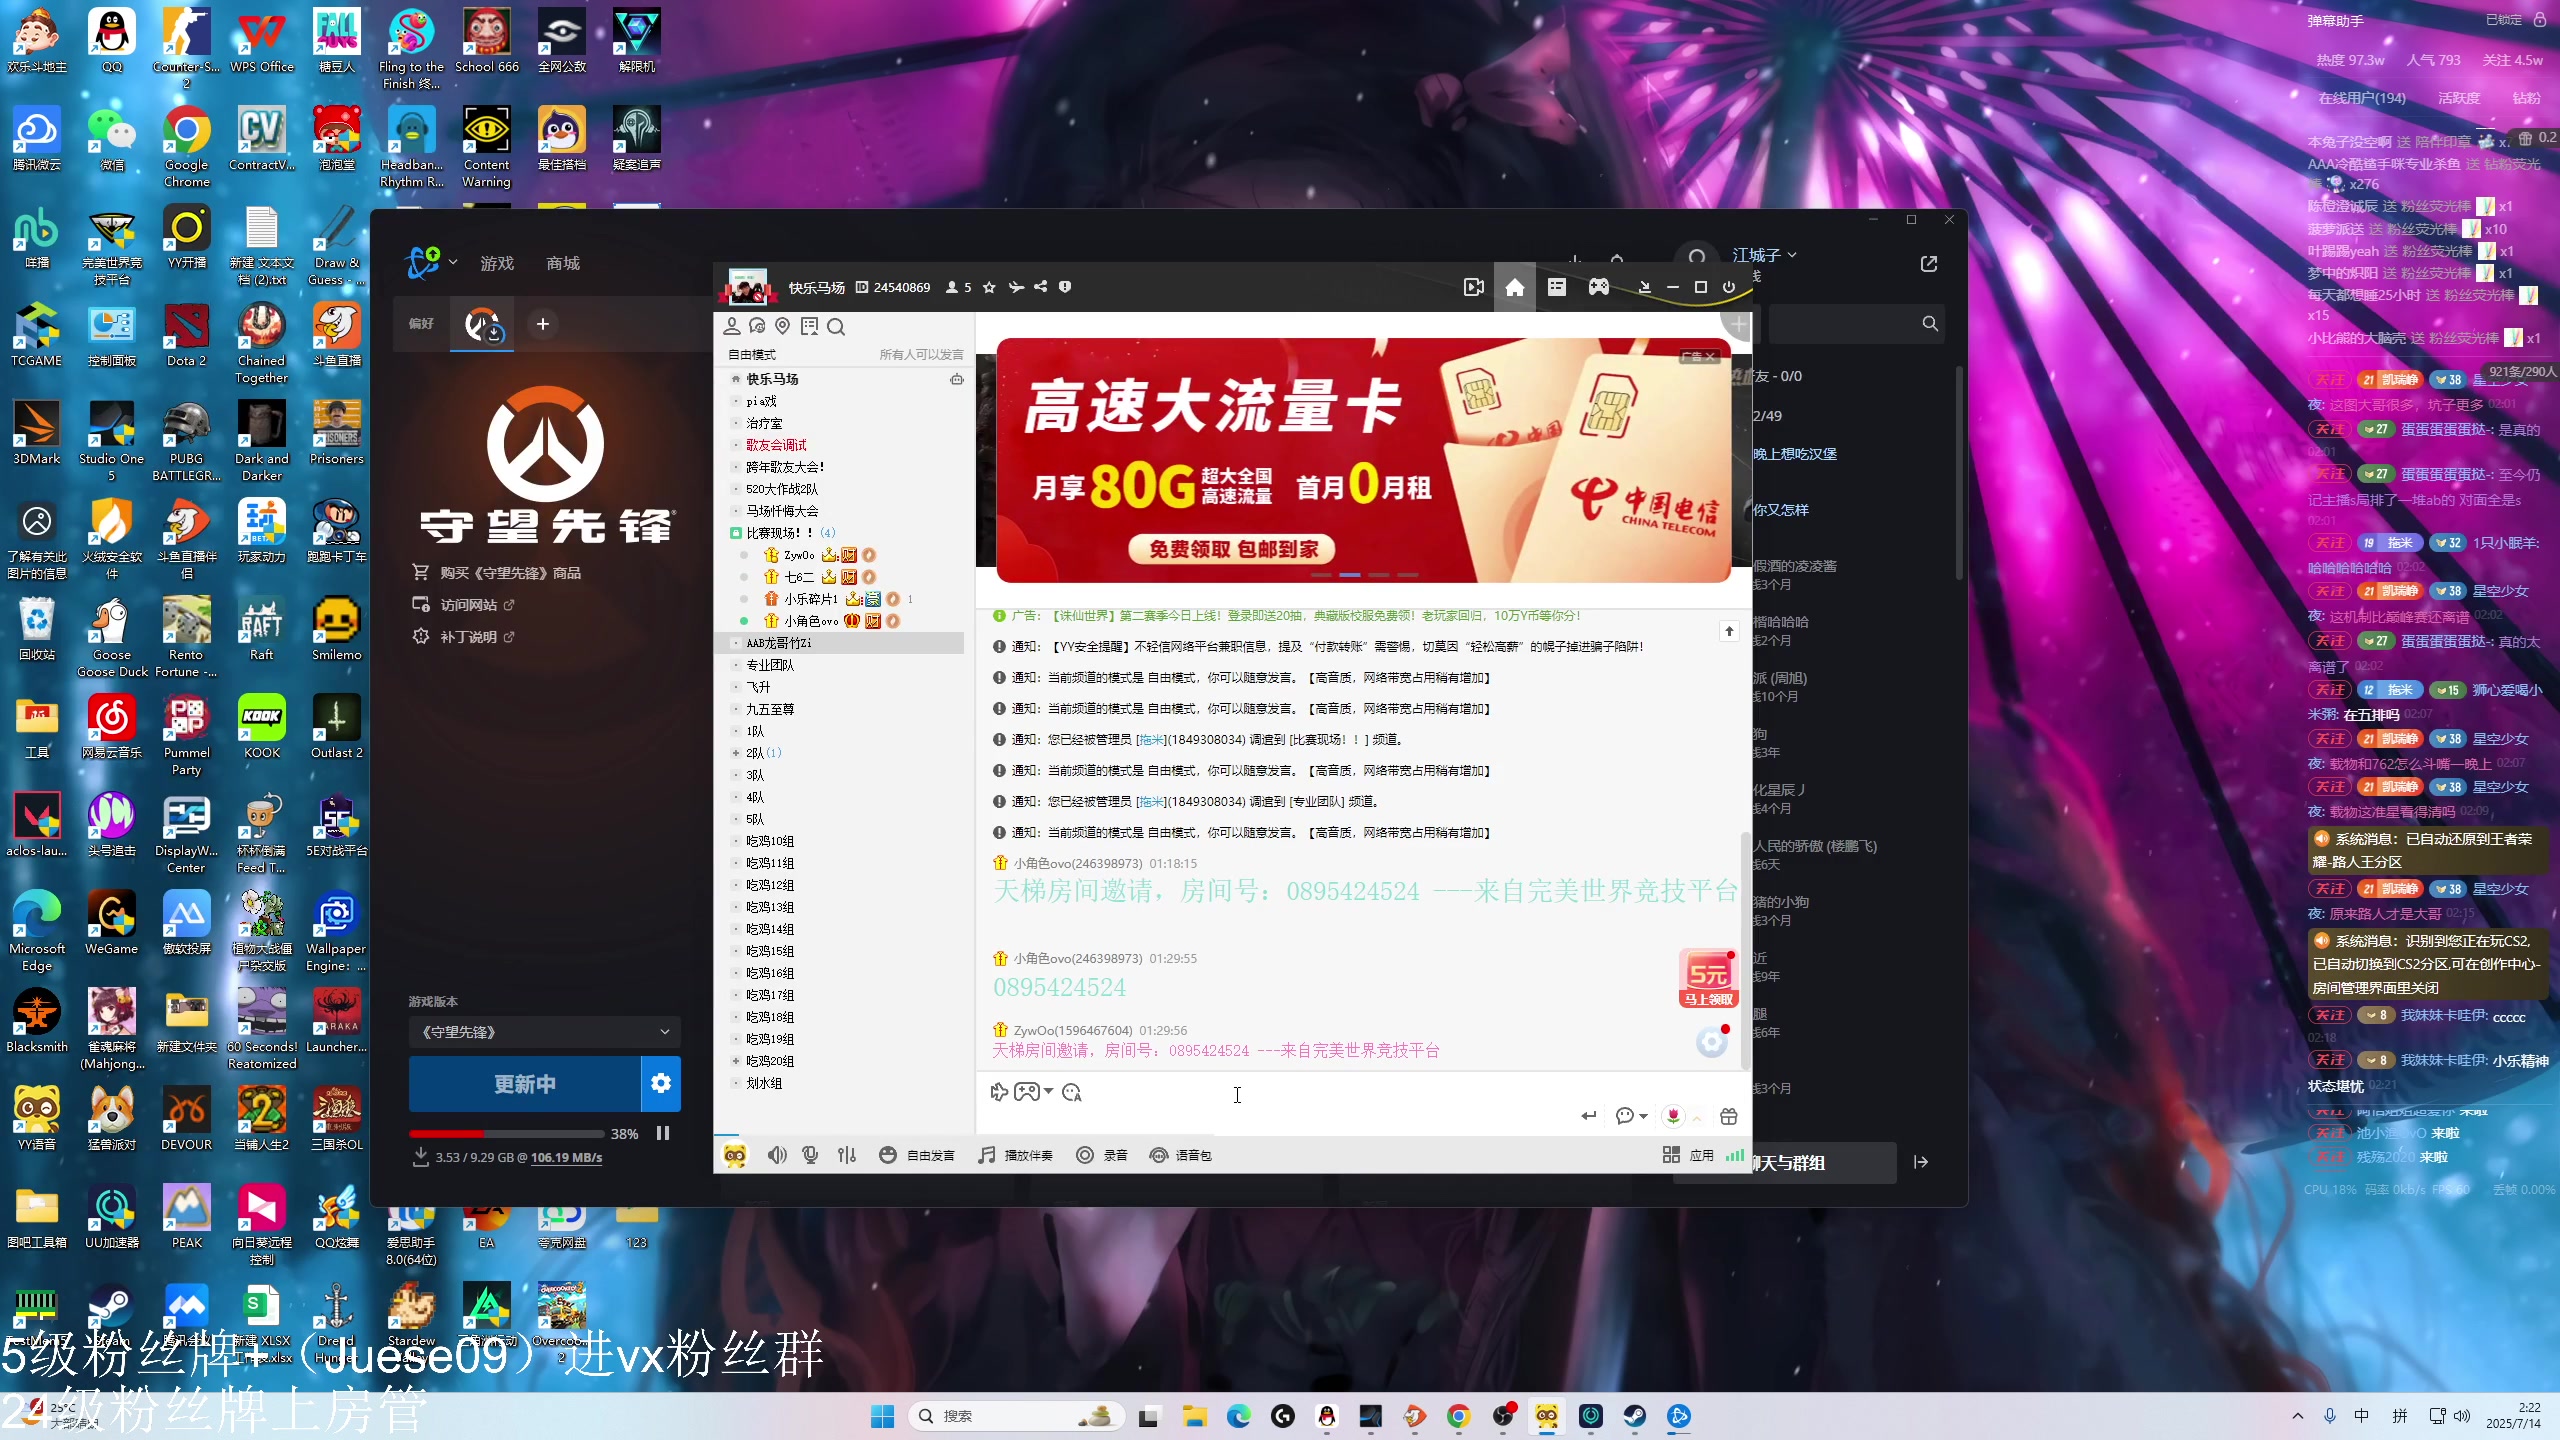
Task: Open the 游戏 tab in Battle.net
Action: pyautogui.click(x=497, y=263)
